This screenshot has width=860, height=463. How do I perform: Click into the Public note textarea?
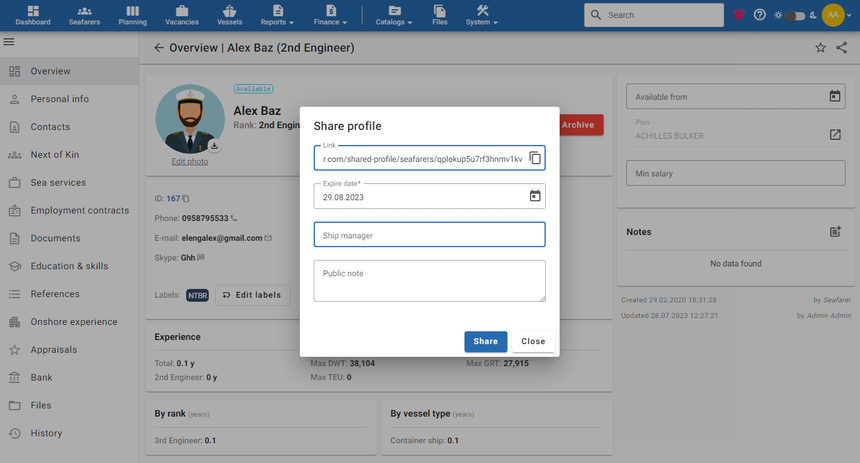(429, 281)
